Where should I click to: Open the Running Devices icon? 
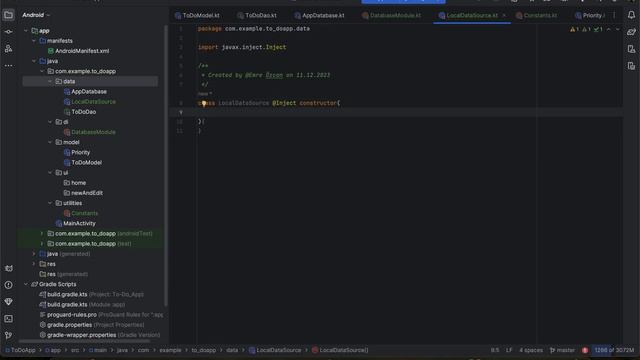pos(631,66)
